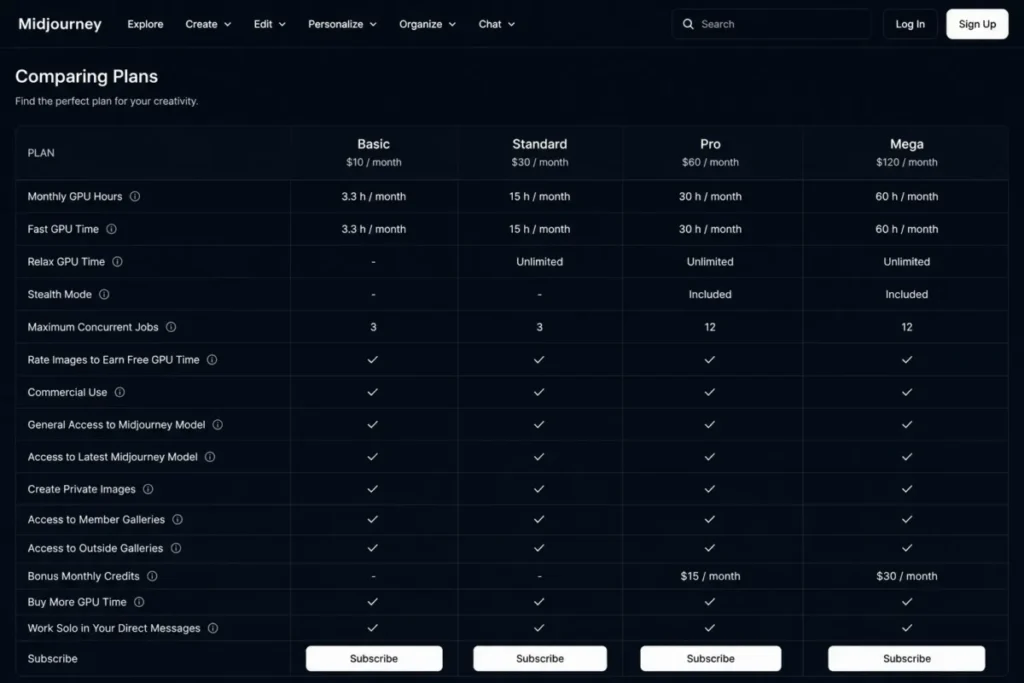Click Basic's Commercial Use checkmark
The image size is (1024, 683).
tap(372, 392)
